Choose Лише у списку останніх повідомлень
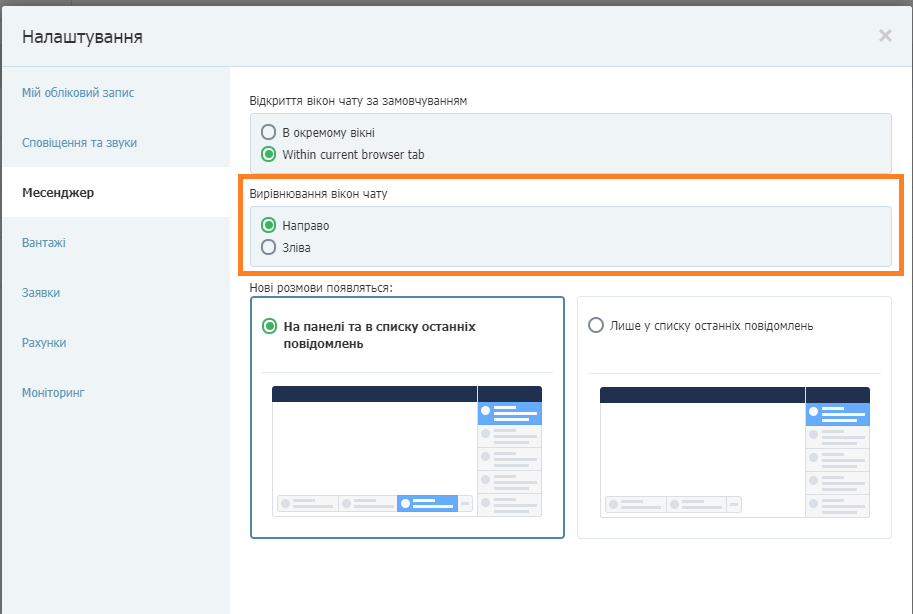The width and height of the screenshot is (913, 614). pos(596,325)
